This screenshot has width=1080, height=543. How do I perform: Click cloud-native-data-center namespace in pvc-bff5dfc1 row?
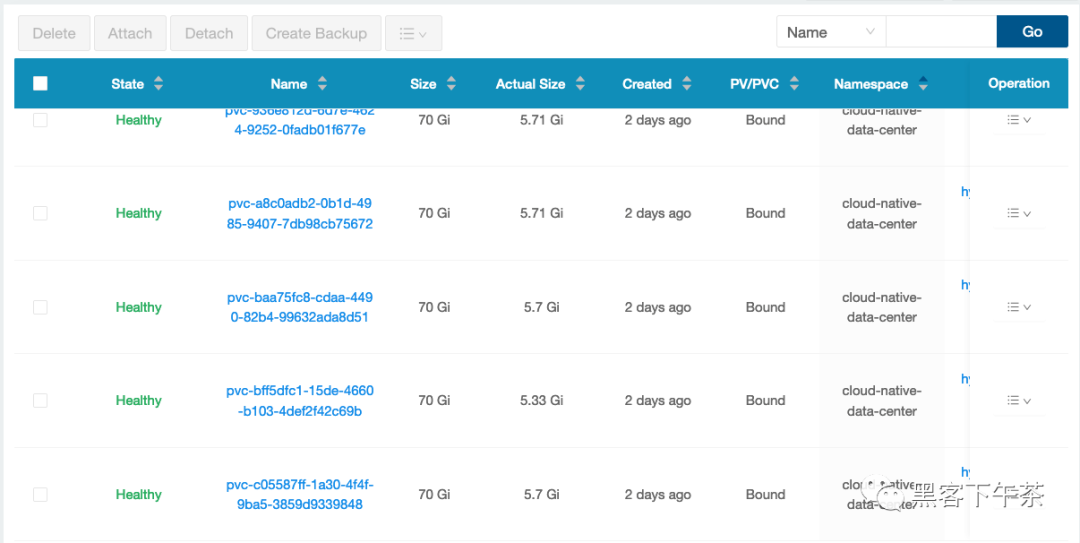(882, 401)
